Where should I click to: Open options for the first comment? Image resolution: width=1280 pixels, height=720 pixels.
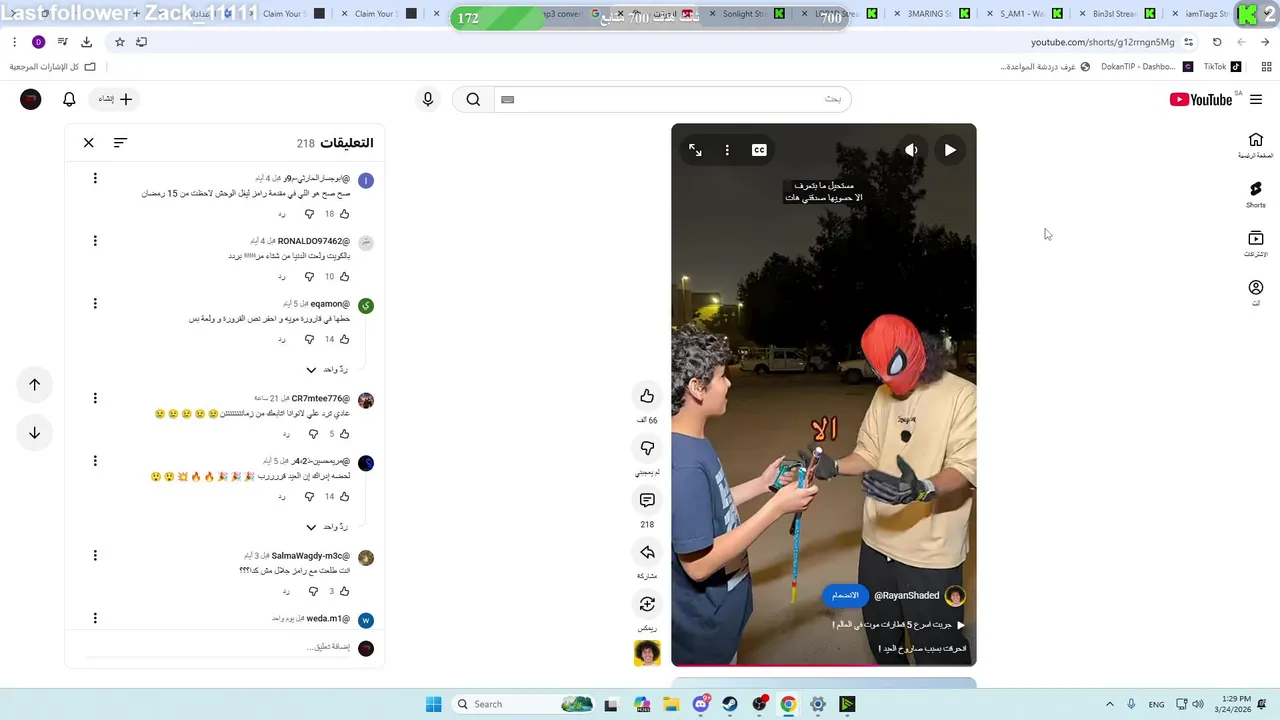(95, 178)
